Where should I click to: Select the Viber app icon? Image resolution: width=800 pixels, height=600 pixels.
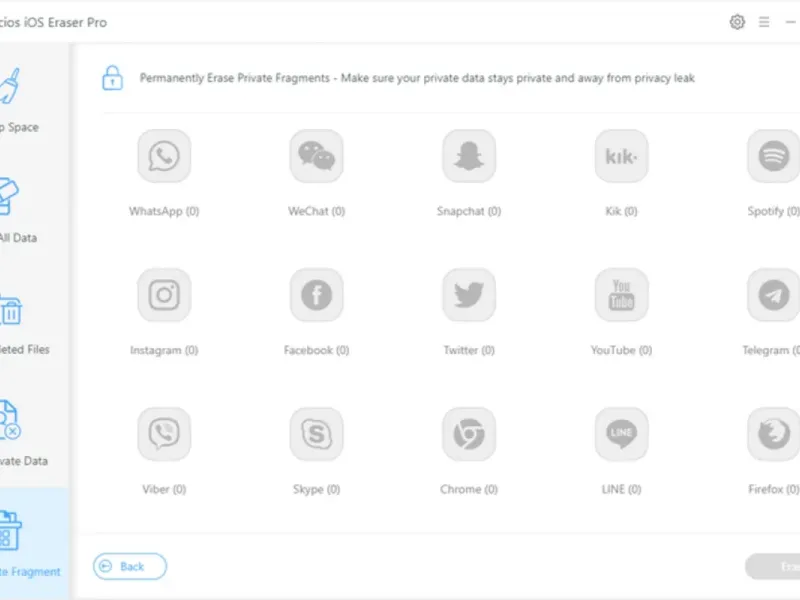(164, 434)
